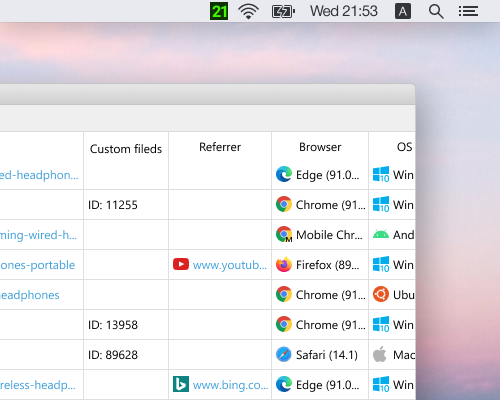Click the Wed 21:53 clock

344,11
